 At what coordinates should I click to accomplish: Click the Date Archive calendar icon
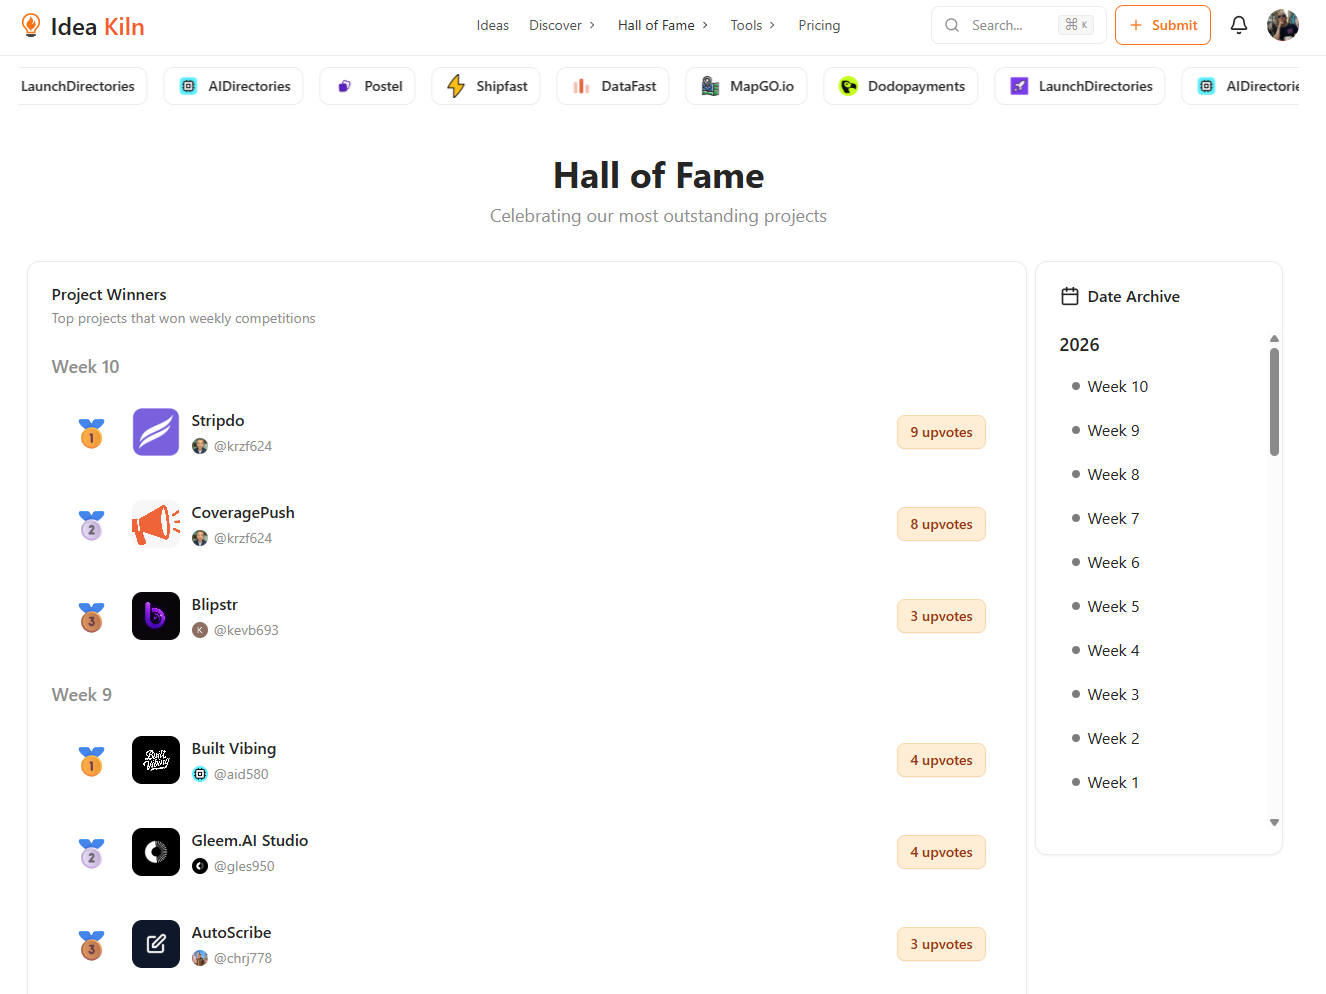tap(1069, 295)
